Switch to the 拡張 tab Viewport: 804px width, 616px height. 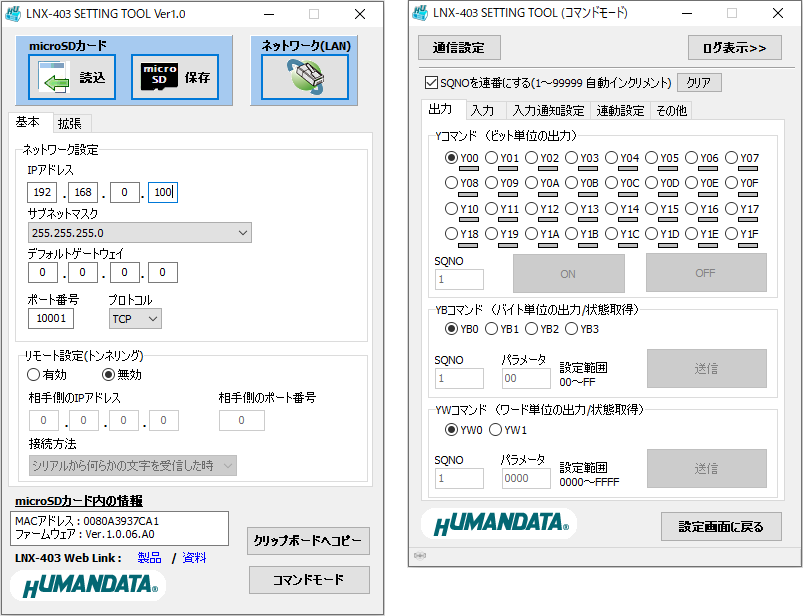pos(69,123)
